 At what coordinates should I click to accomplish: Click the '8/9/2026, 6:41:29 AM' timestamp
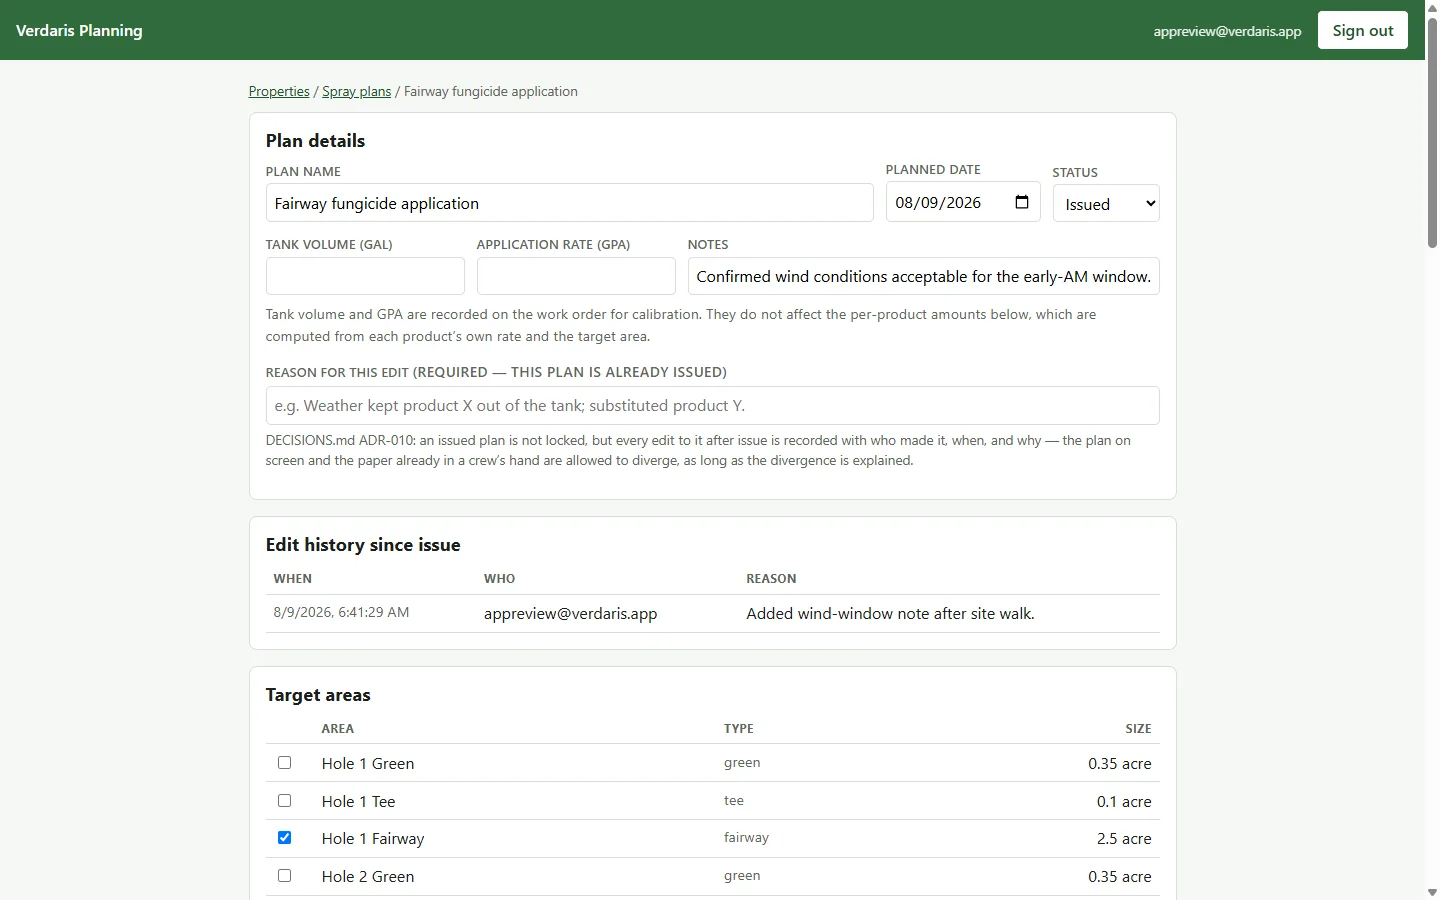[341, 612]
